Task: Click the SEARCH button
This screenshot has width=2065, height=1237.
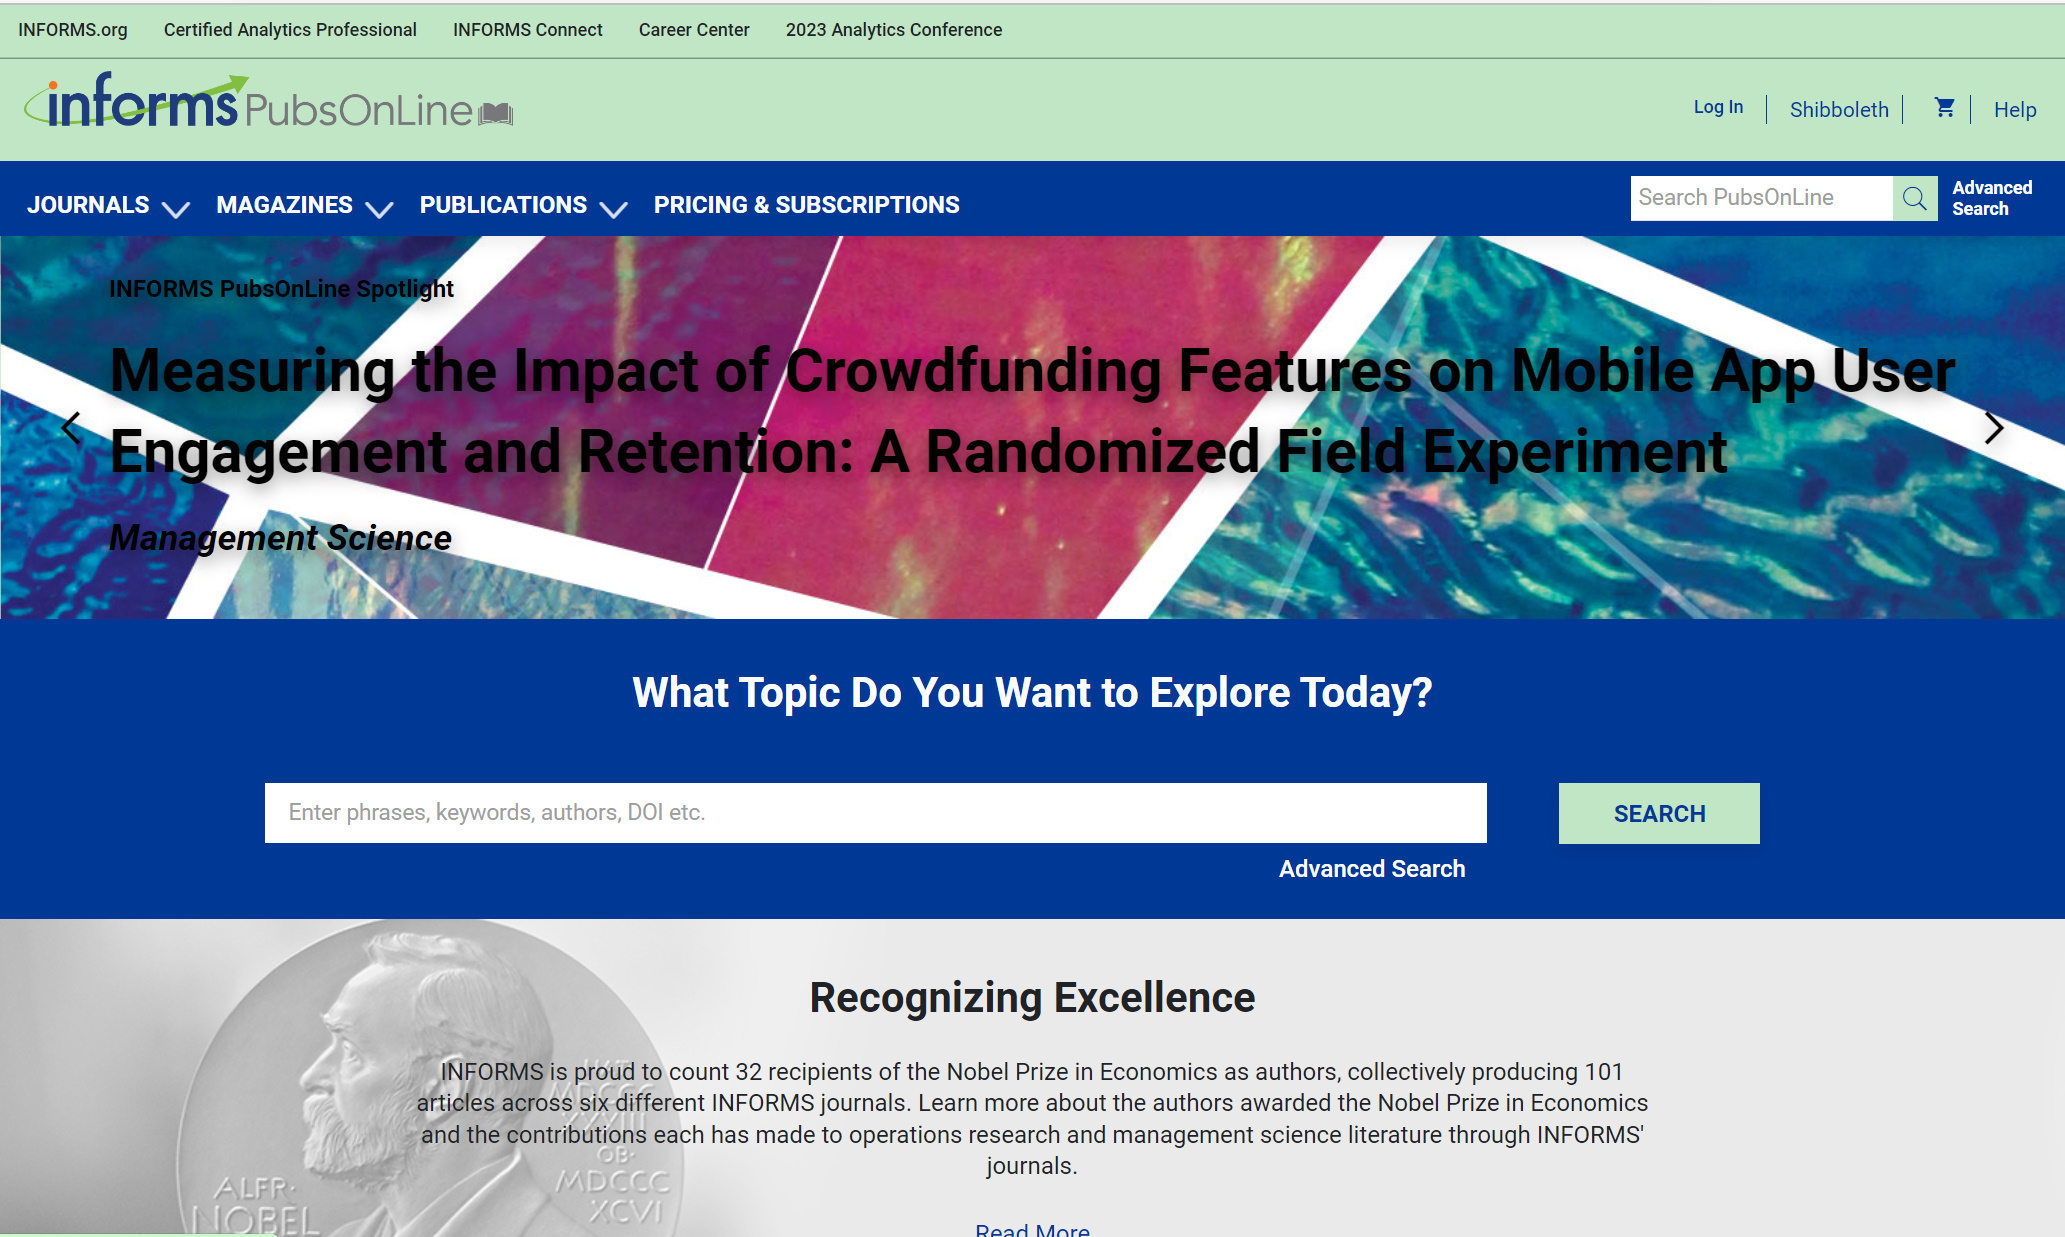Action: [1659, 813]
